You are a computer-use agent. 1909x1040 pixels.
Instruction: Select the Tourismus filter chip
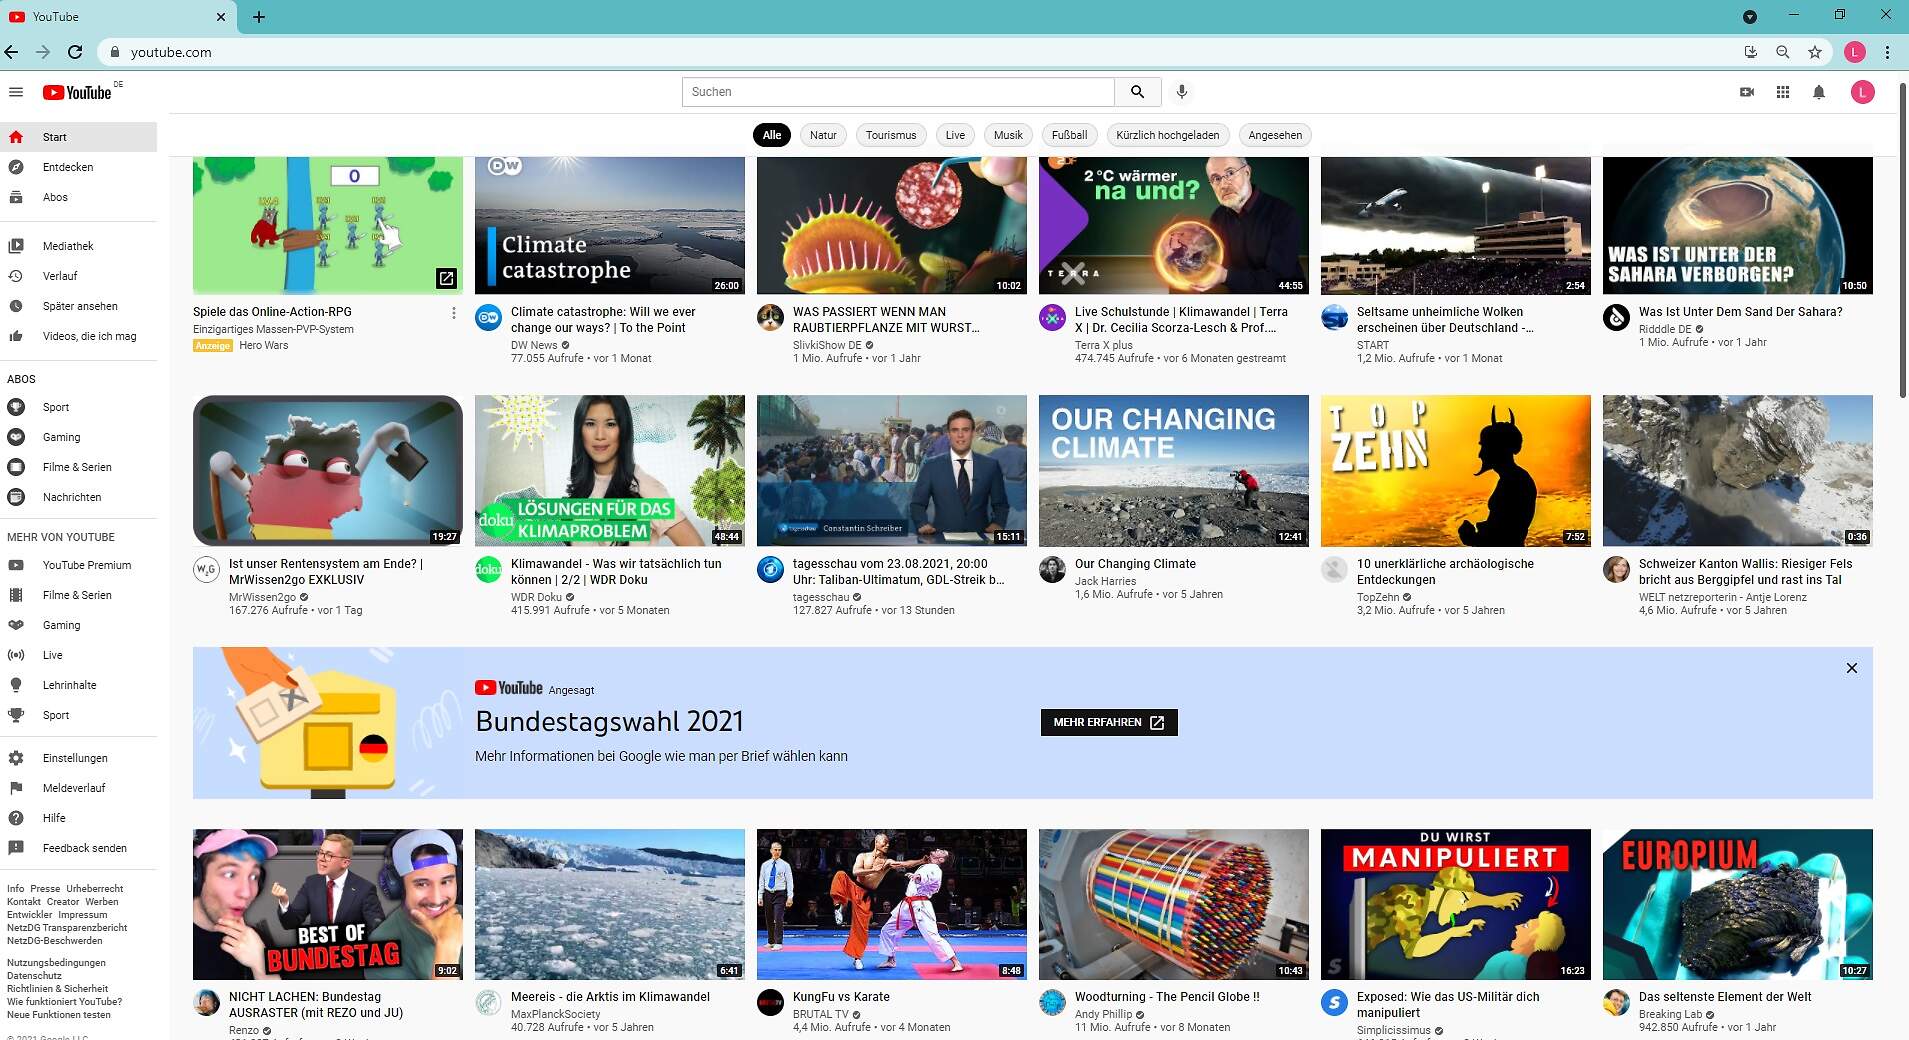pos(891,135)
